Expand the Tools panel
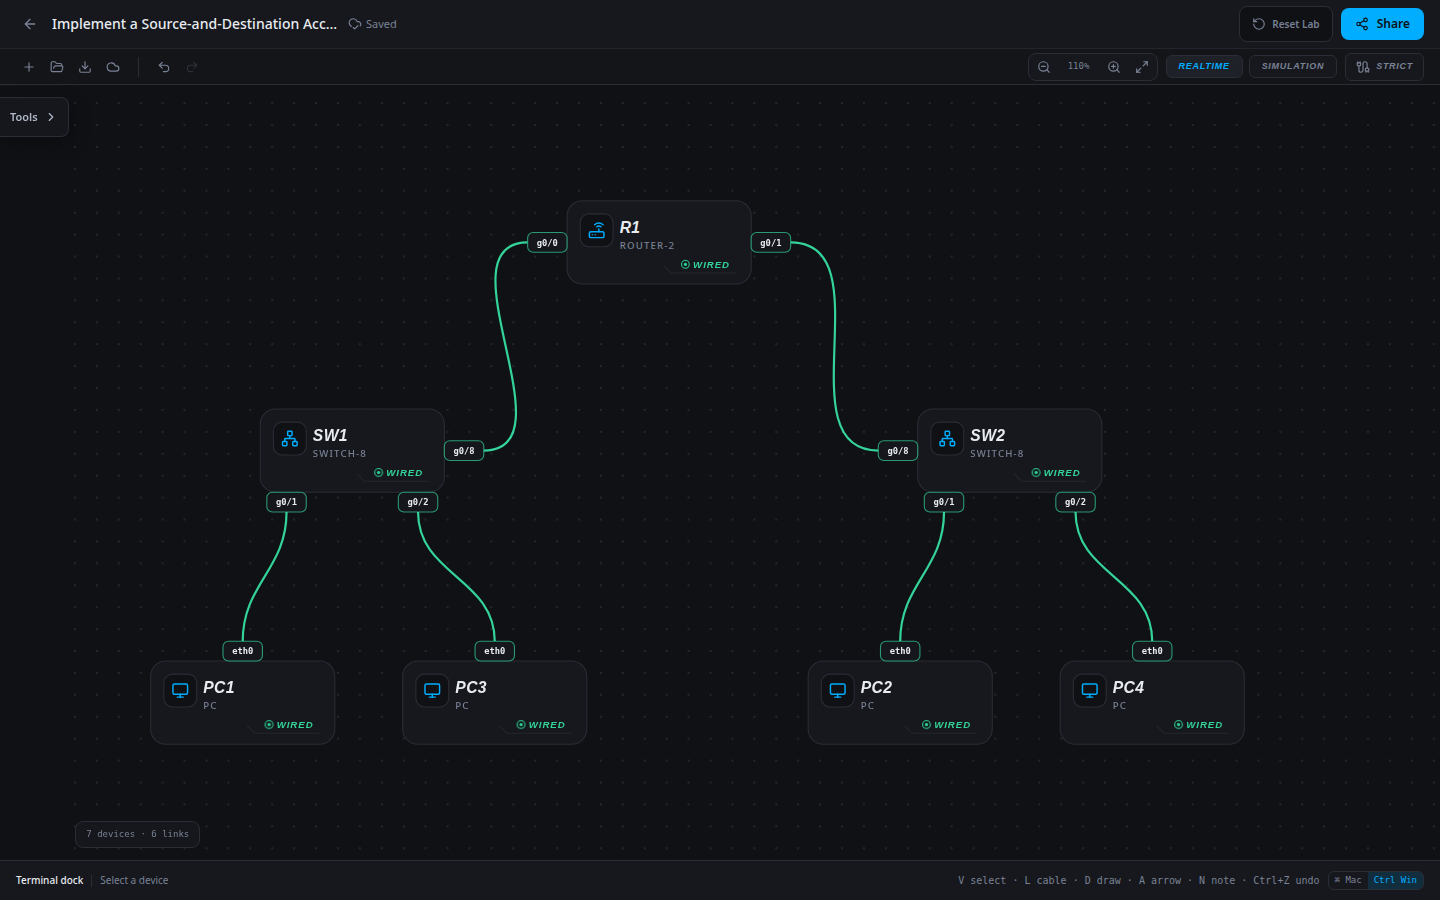Image resolution: width=1440 pixels, height=900 pixels. [34, 117]
